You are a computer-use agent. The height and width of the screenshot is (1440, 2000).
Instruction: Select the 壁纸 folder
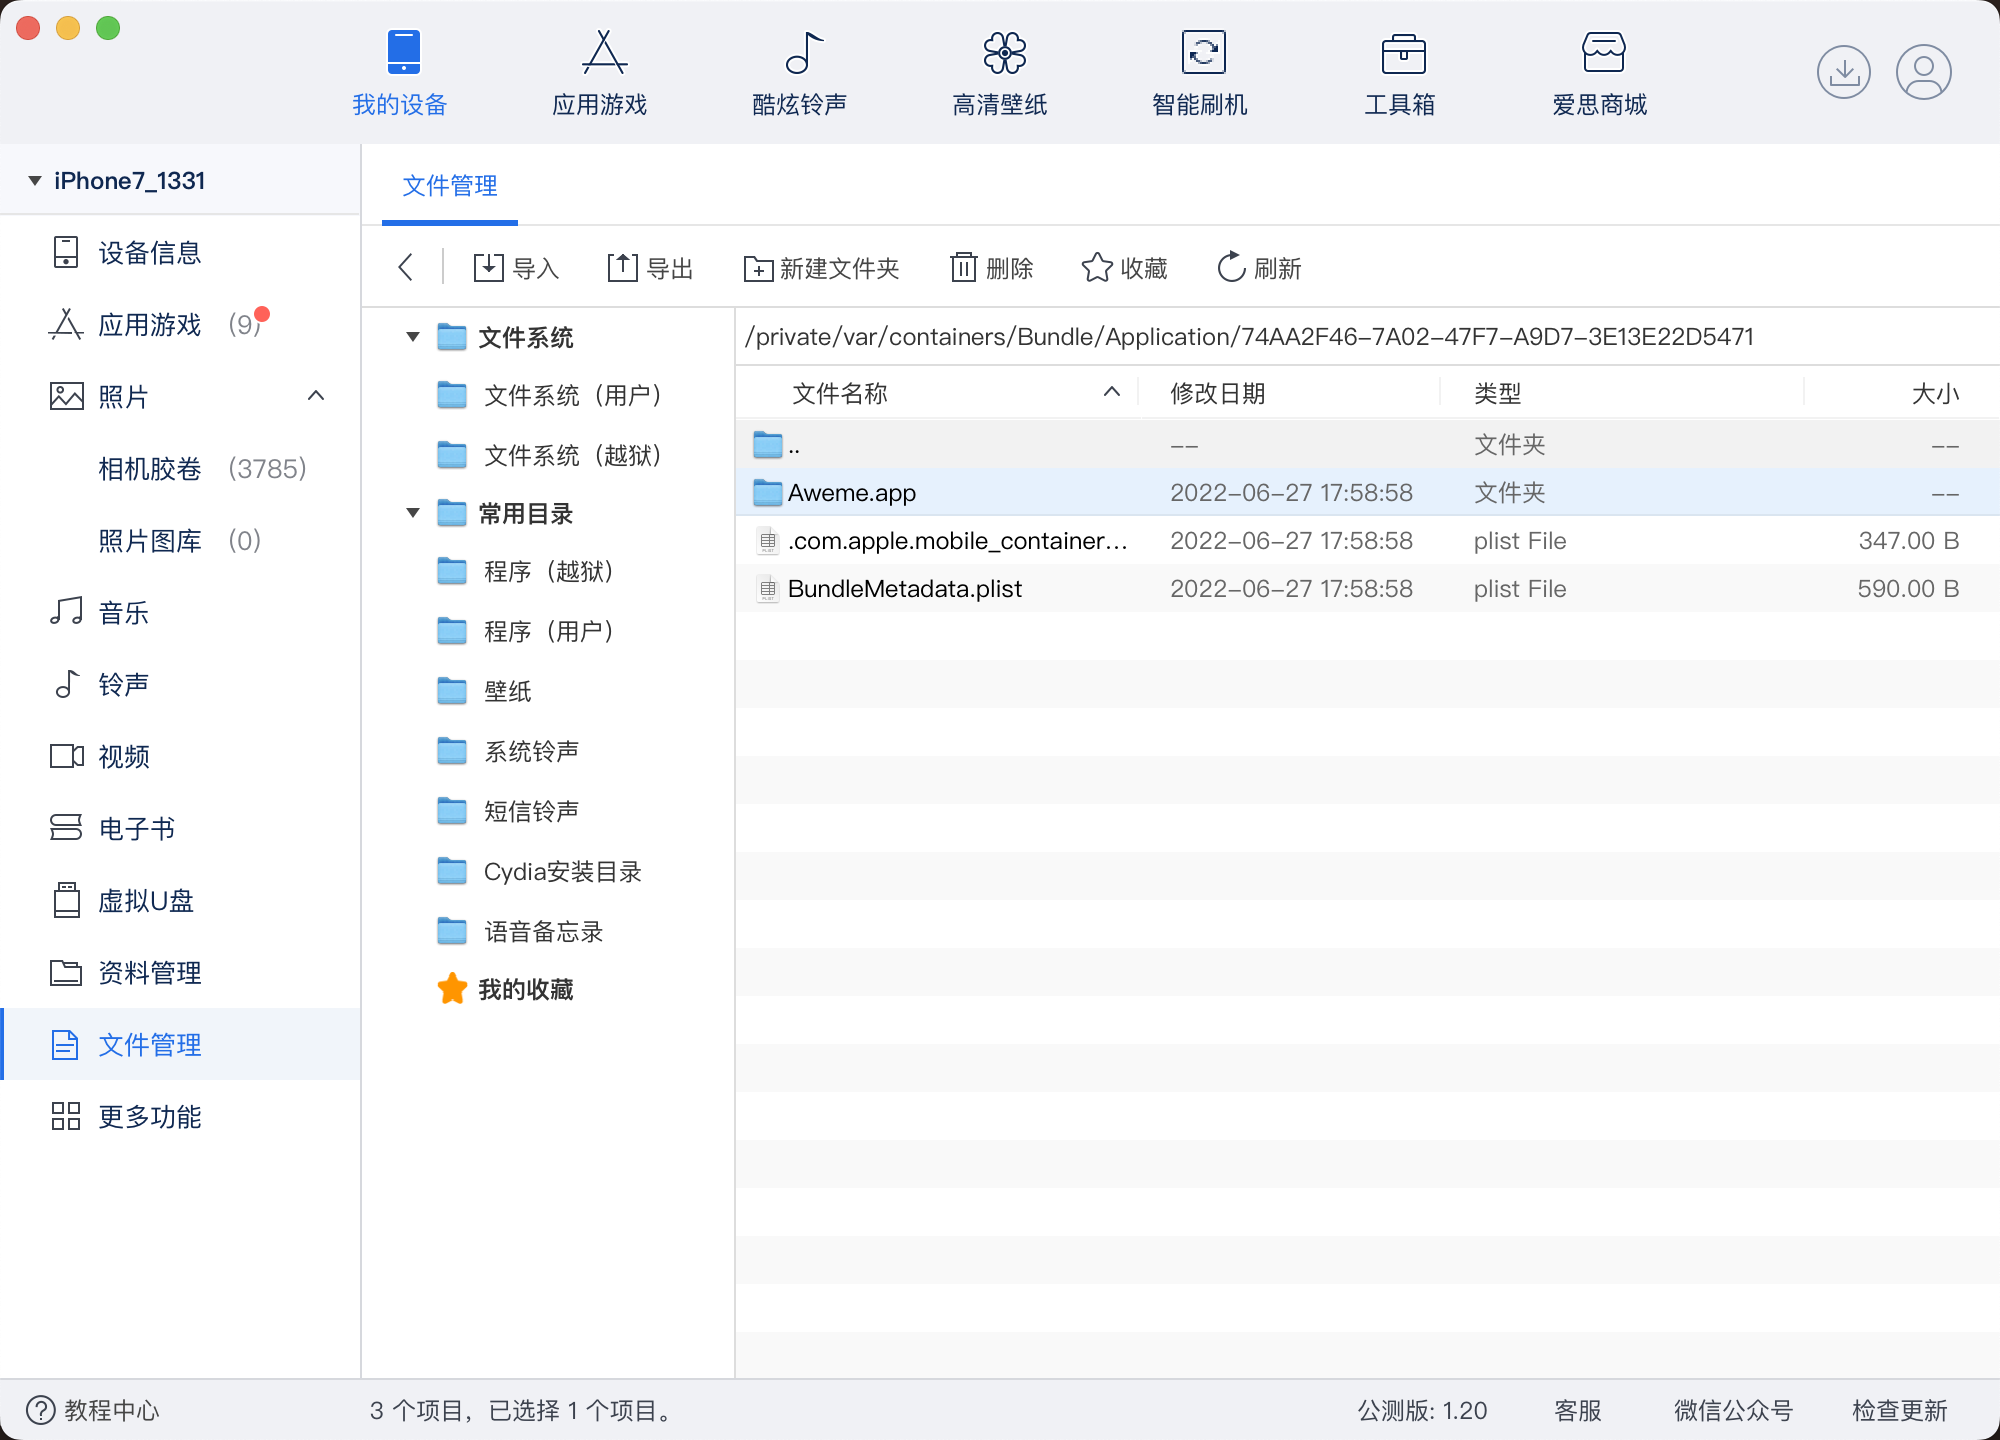tap(484, 691)
